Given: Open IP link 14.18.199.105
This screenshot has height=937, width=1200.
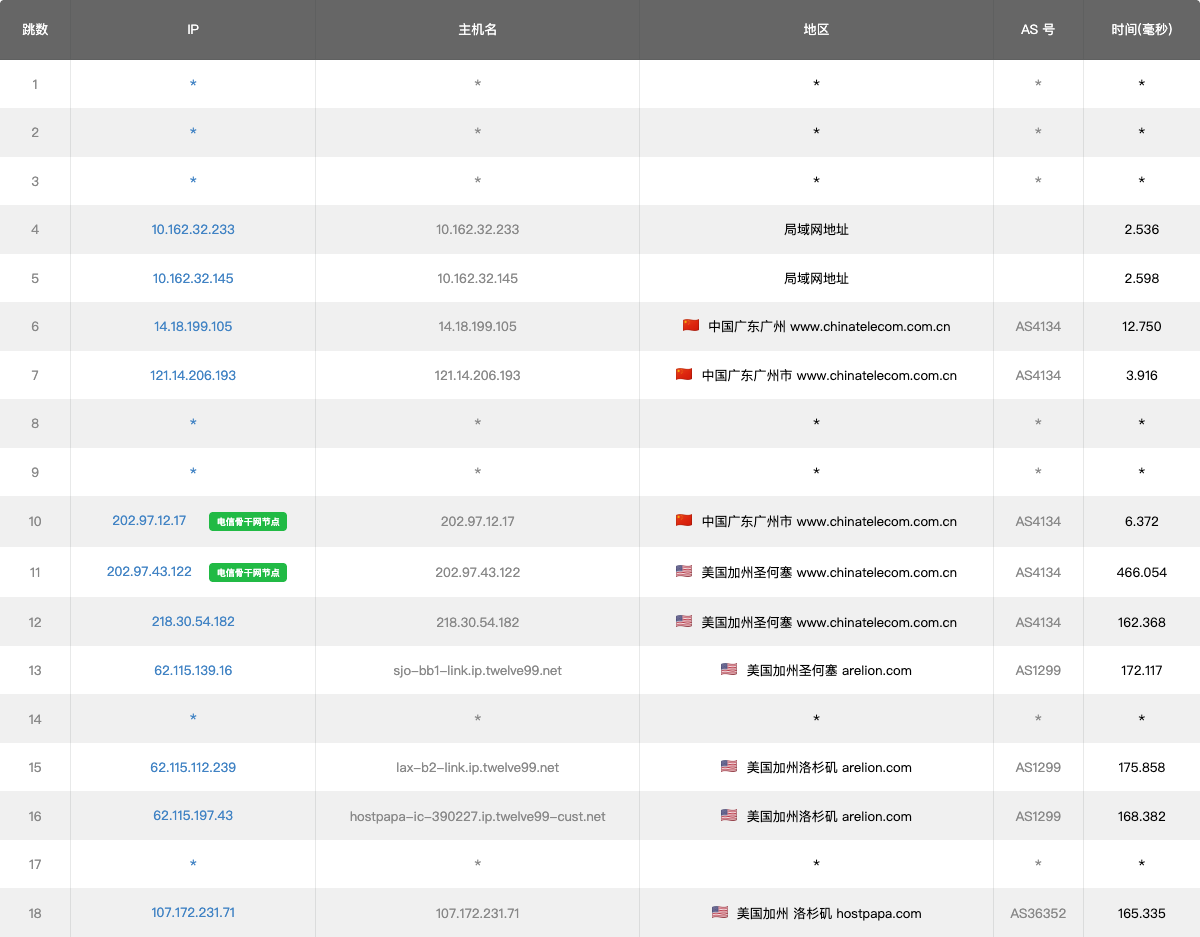Looking at the screenshot, I should click(193, 326).
